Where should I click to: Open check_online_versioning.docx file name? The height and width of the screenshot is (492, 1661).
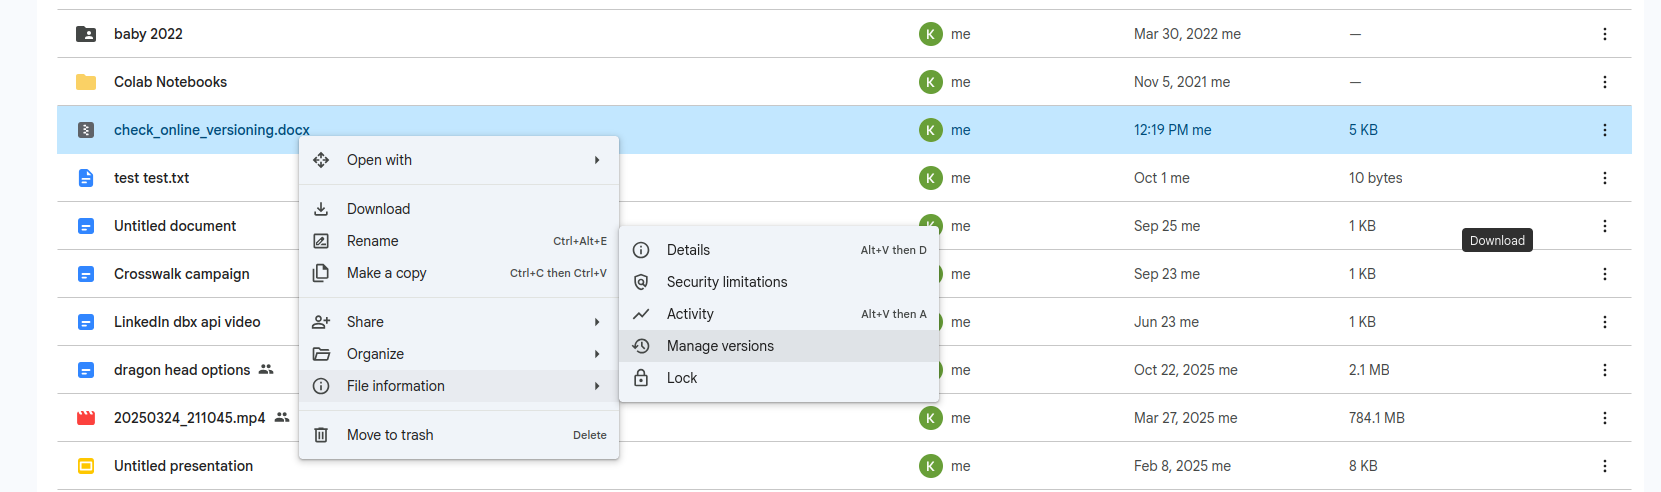coord(212,130)
